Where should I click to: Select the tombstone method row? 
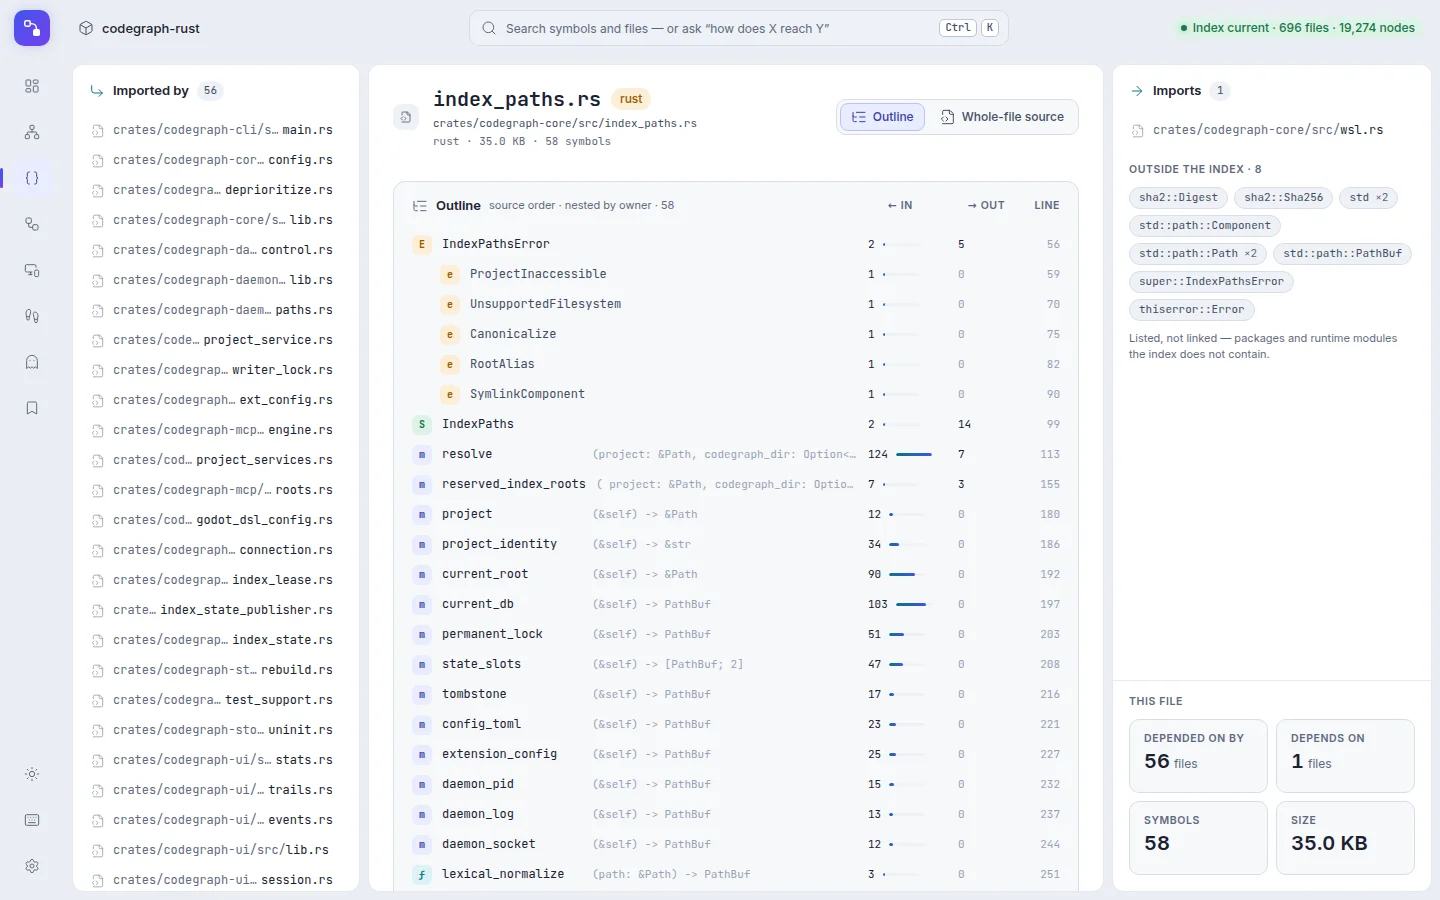click(736, 694)
